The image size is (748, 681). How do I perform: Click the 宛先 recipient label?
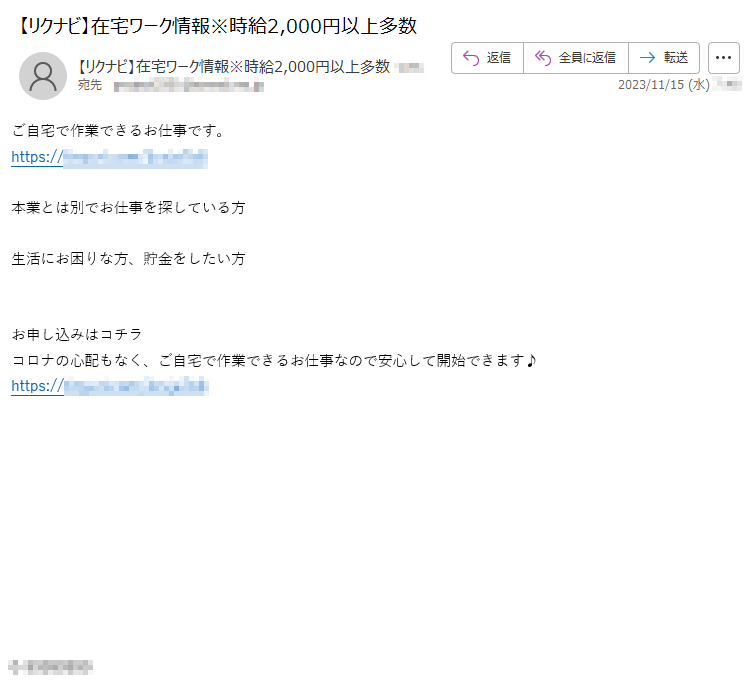tap(90, 85)
